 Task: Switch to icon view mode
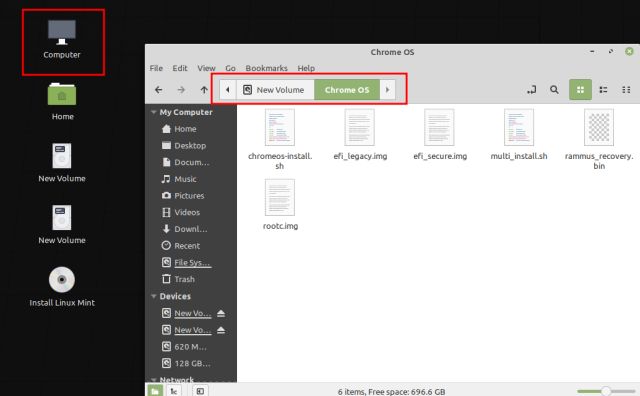[580, 90]
